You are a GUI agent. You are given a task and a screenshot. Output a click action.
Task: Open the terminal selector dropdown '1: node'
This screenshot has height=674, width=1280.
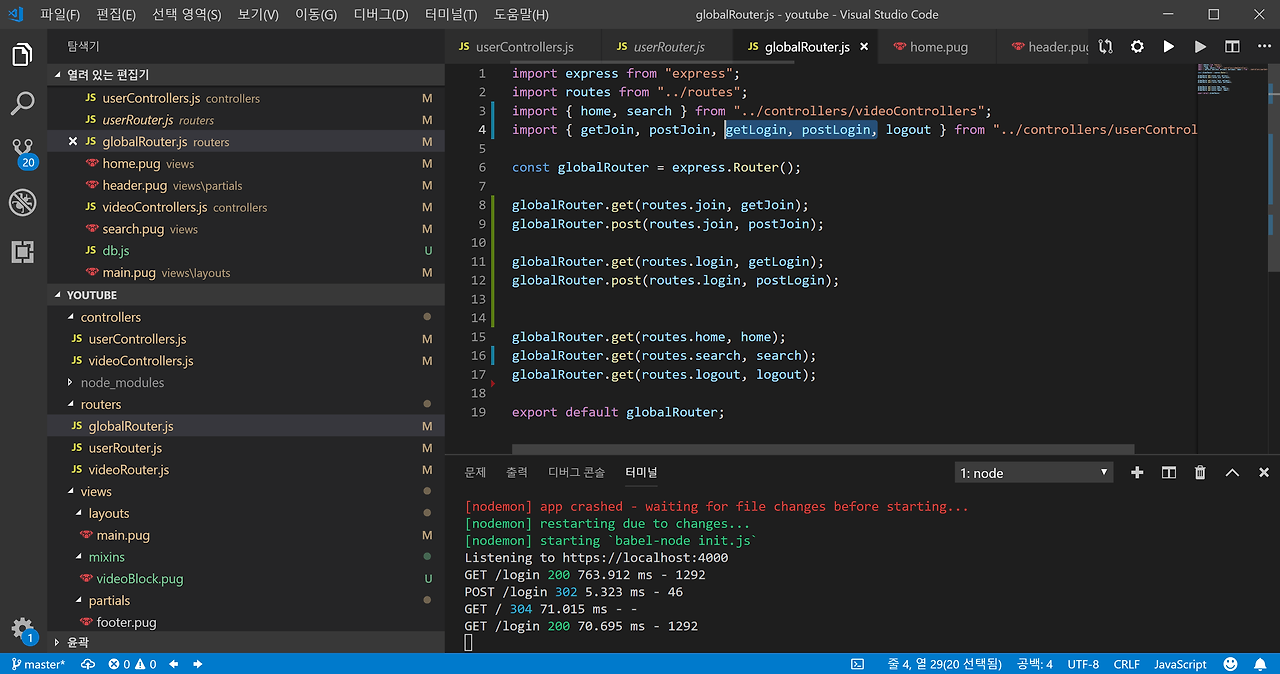1035,473
